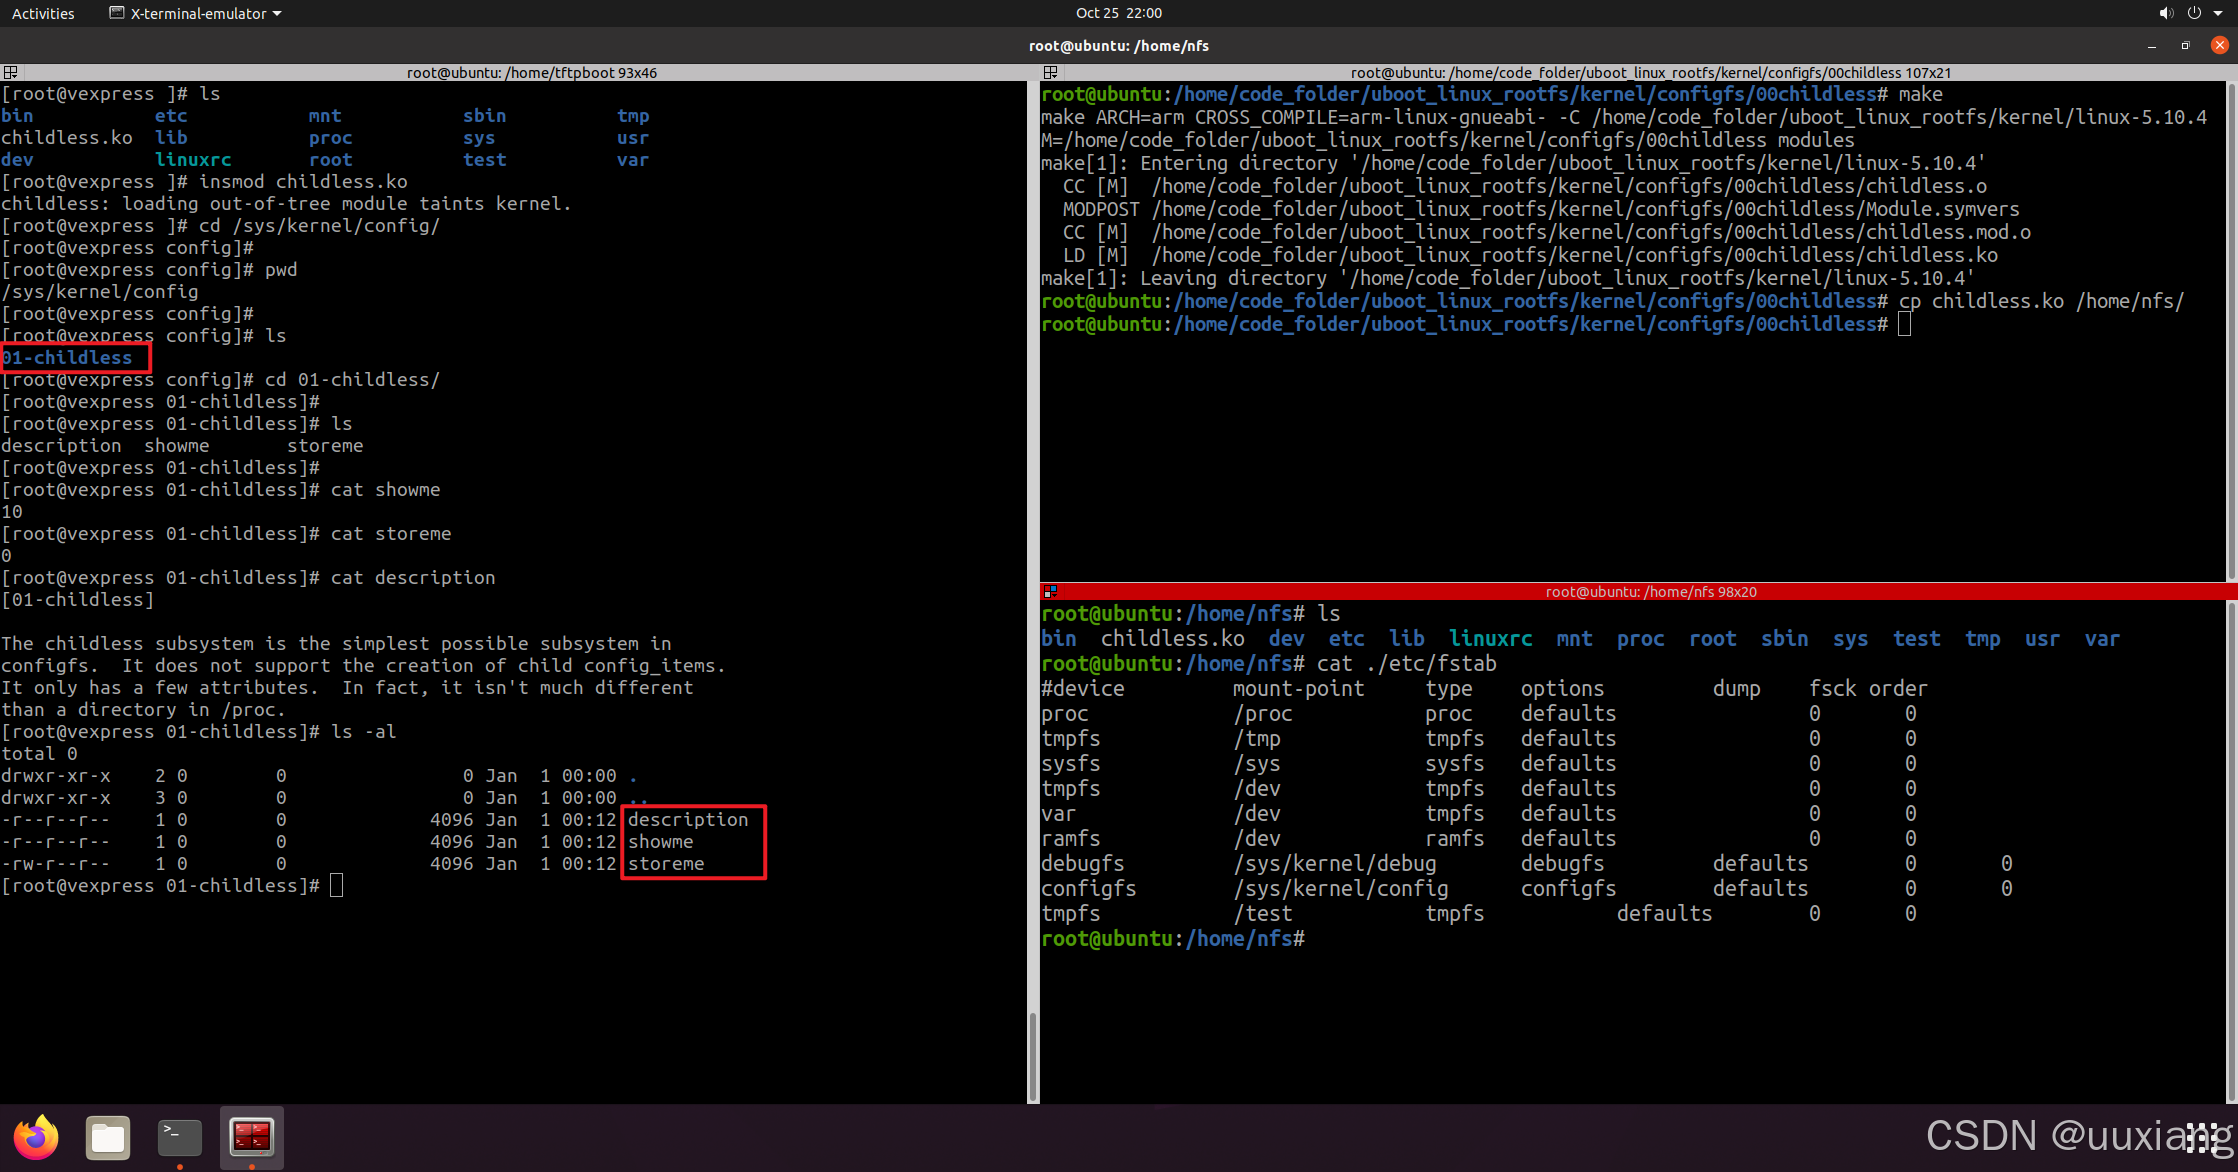Click bottom-right pane scrollbar
The height and width of the screenshot is (1172, 2238).
(x=2232, y=850)
